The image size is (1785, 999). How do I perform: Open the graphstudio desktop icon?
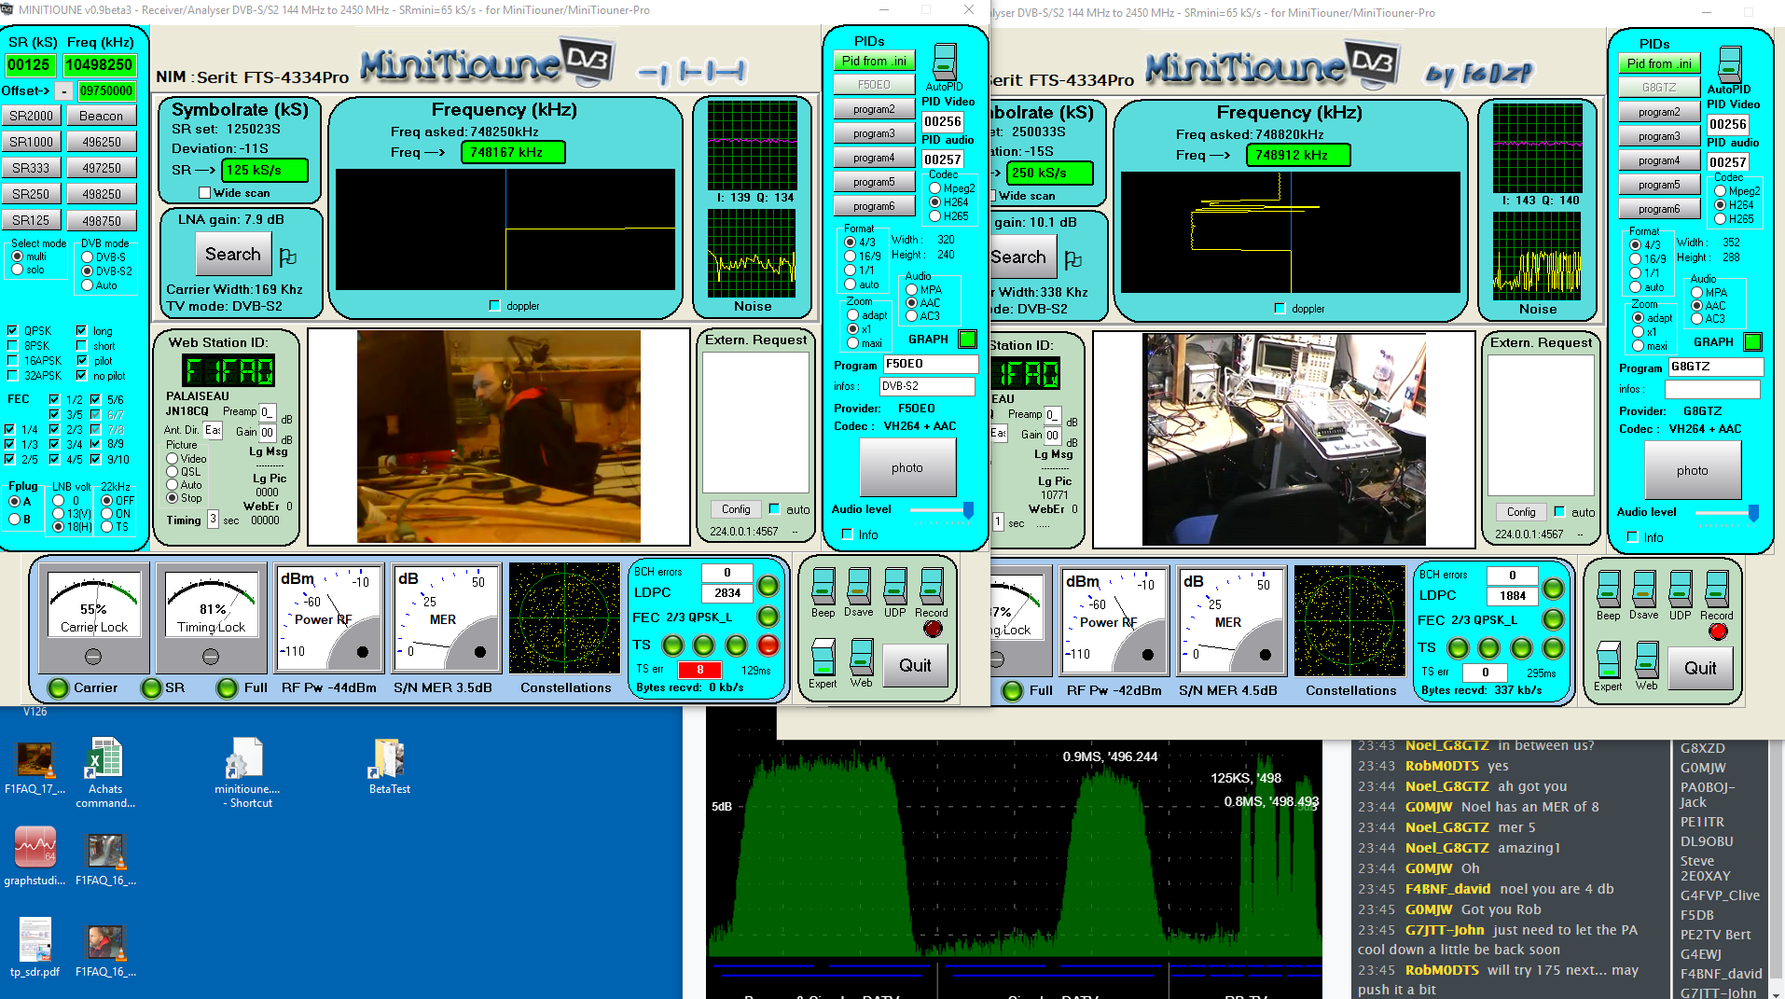[x=35, y=857]
